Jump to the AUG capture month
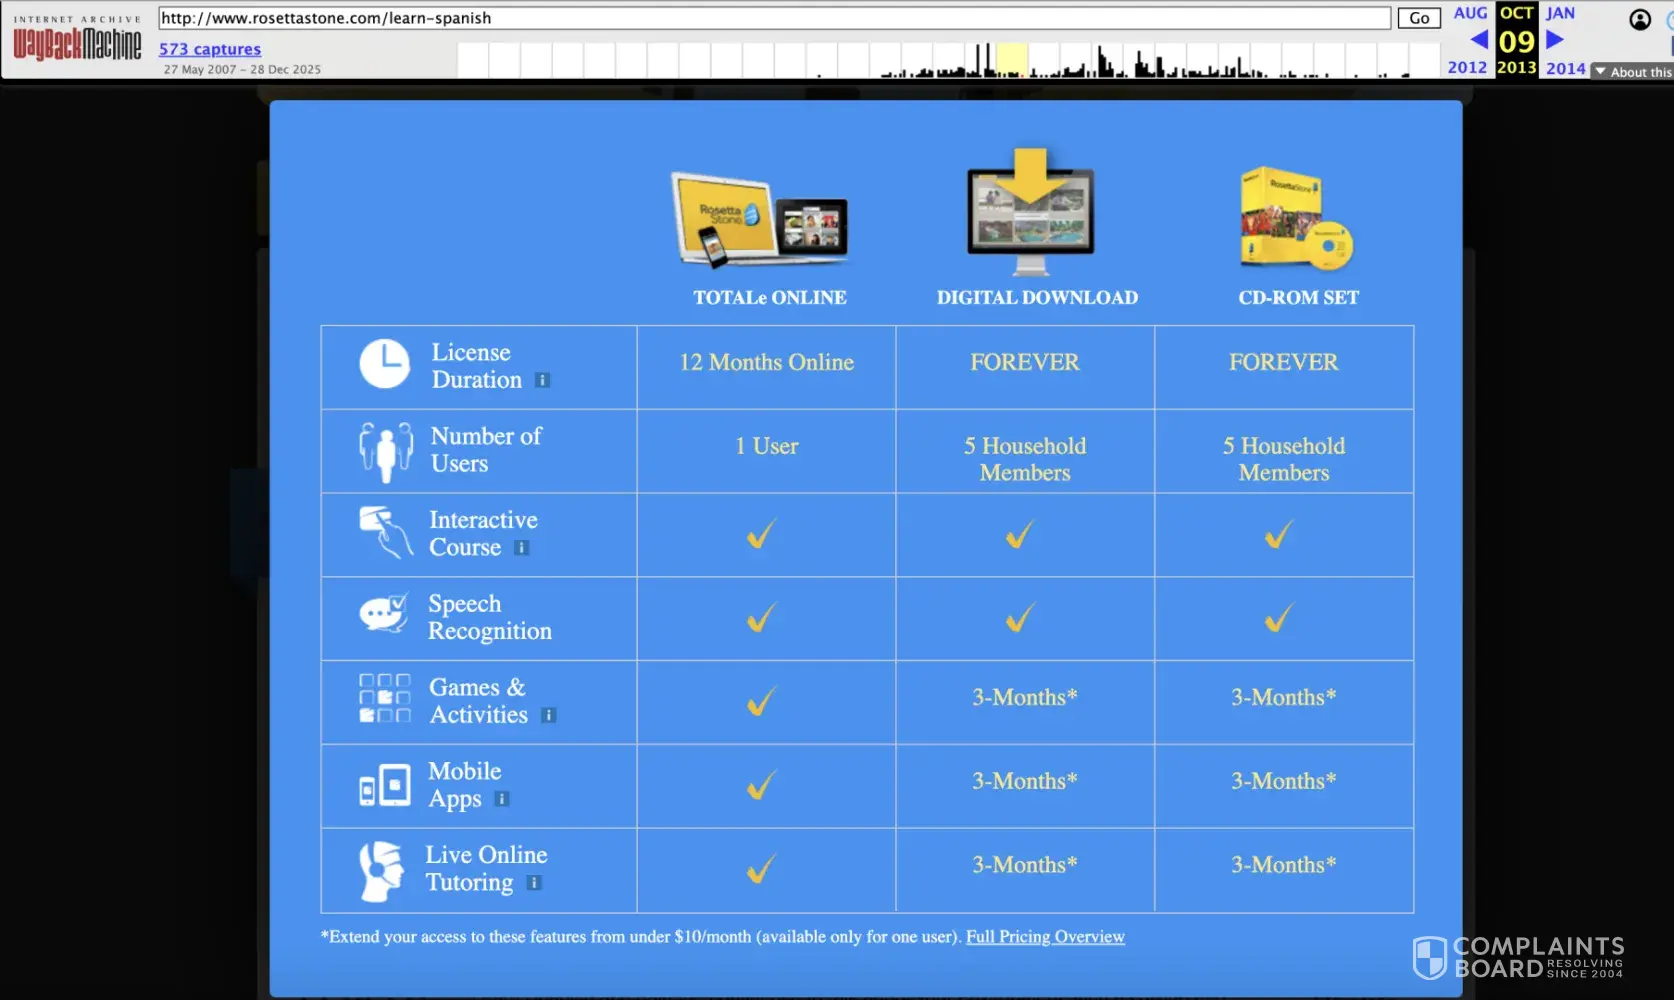This screenshot has height=1000, width=1674. coord(1470,13)
